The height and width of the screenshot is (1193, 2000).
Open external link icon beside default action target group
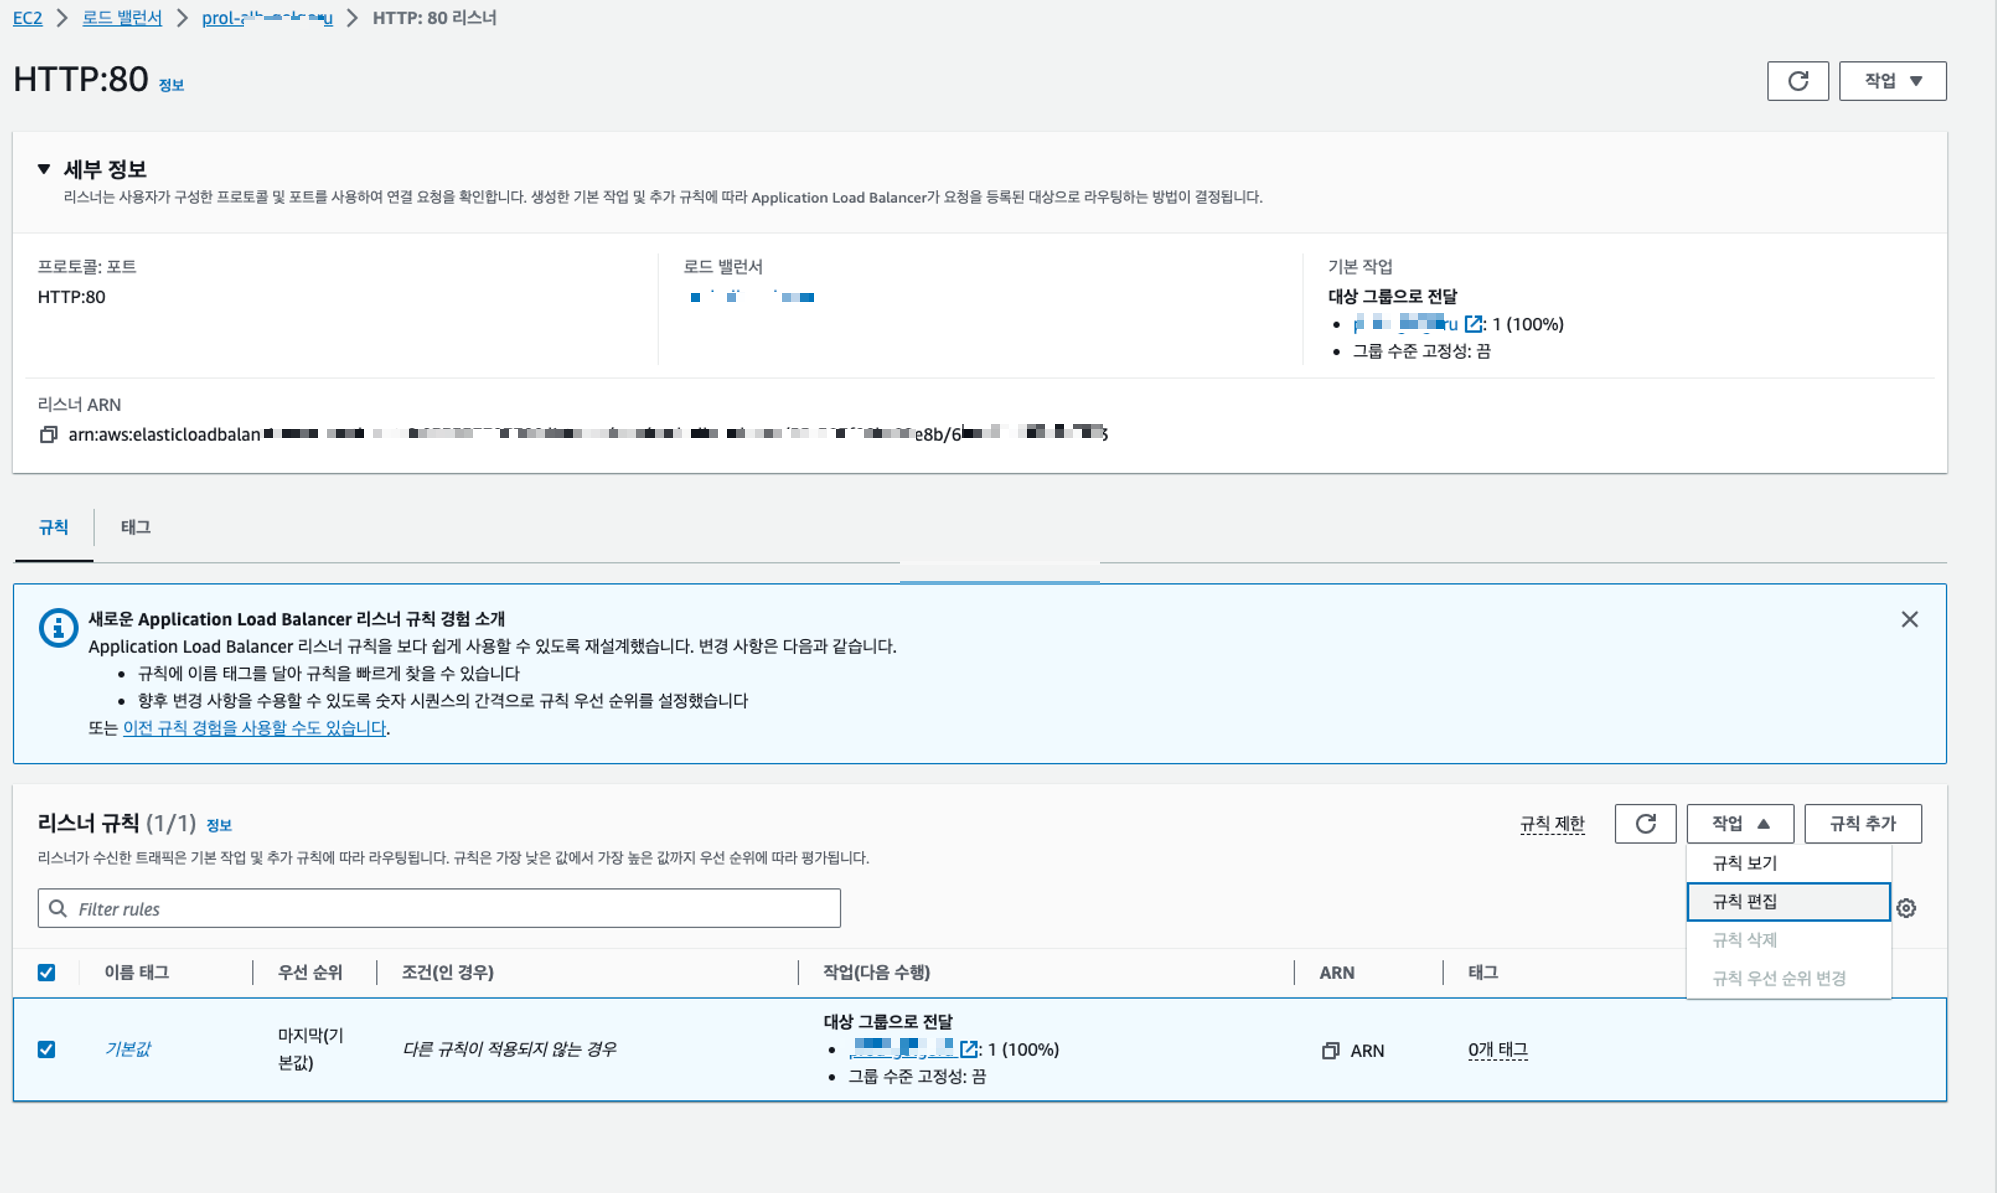1473,324
